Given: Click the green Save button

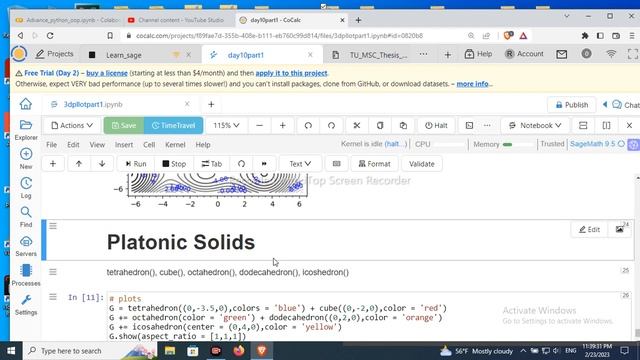Looking at the screenshot, I should (124, 125).
